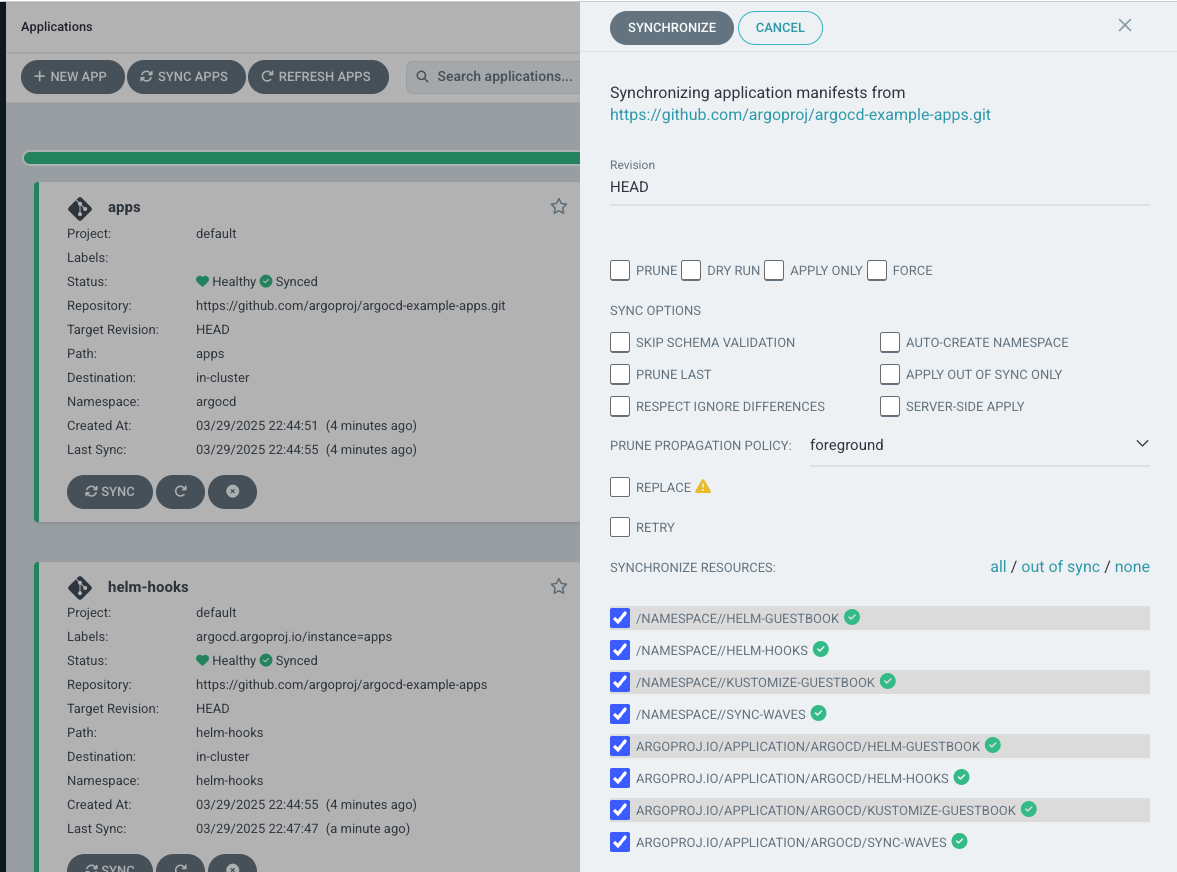
Task: Select none of the resources
Action: click(x=1132, y=567)
